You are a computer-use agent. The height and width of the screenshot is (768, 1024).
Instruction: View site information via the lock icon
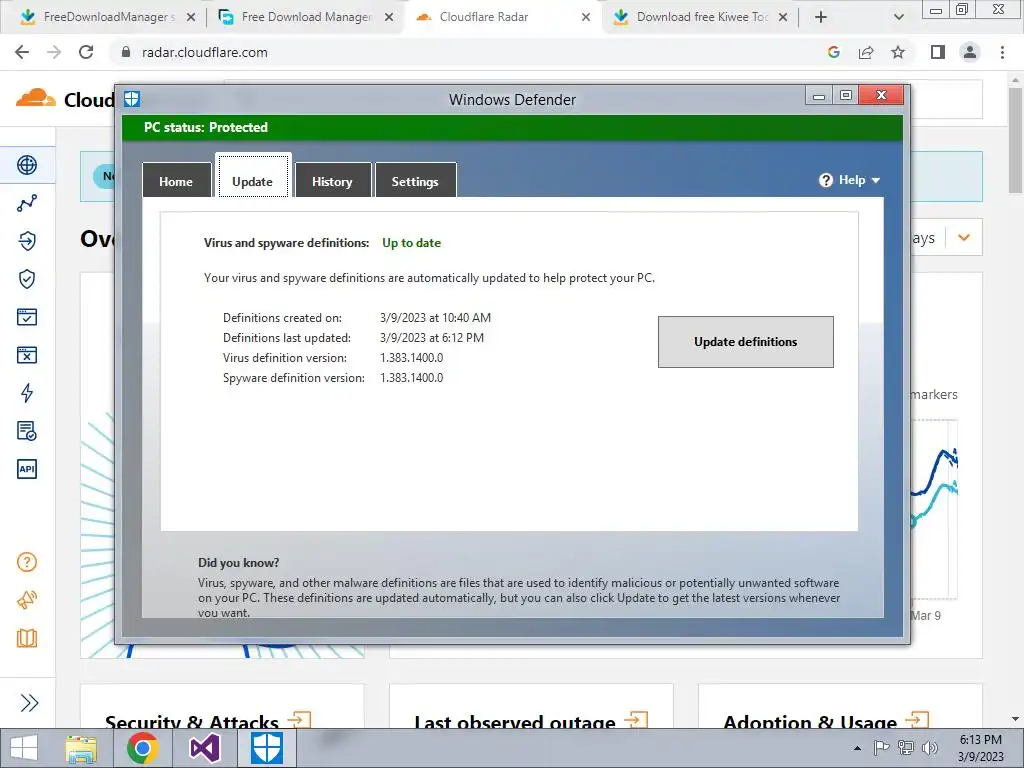(x=126, y=52)
